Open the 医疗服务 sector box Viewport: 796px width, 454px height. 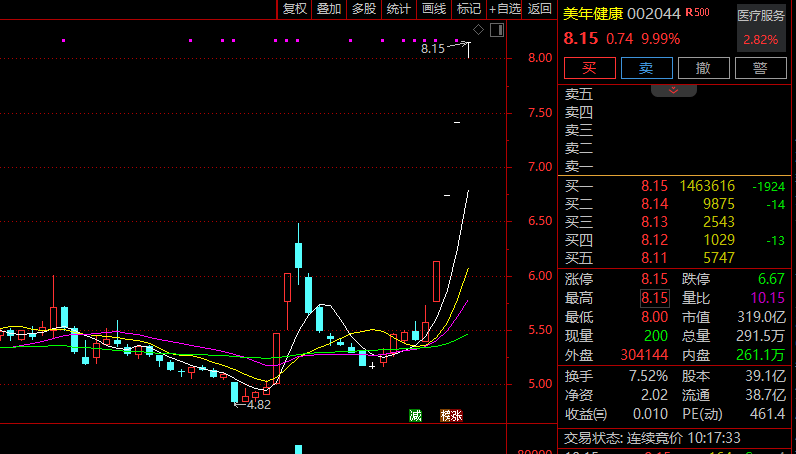point(761,27)
